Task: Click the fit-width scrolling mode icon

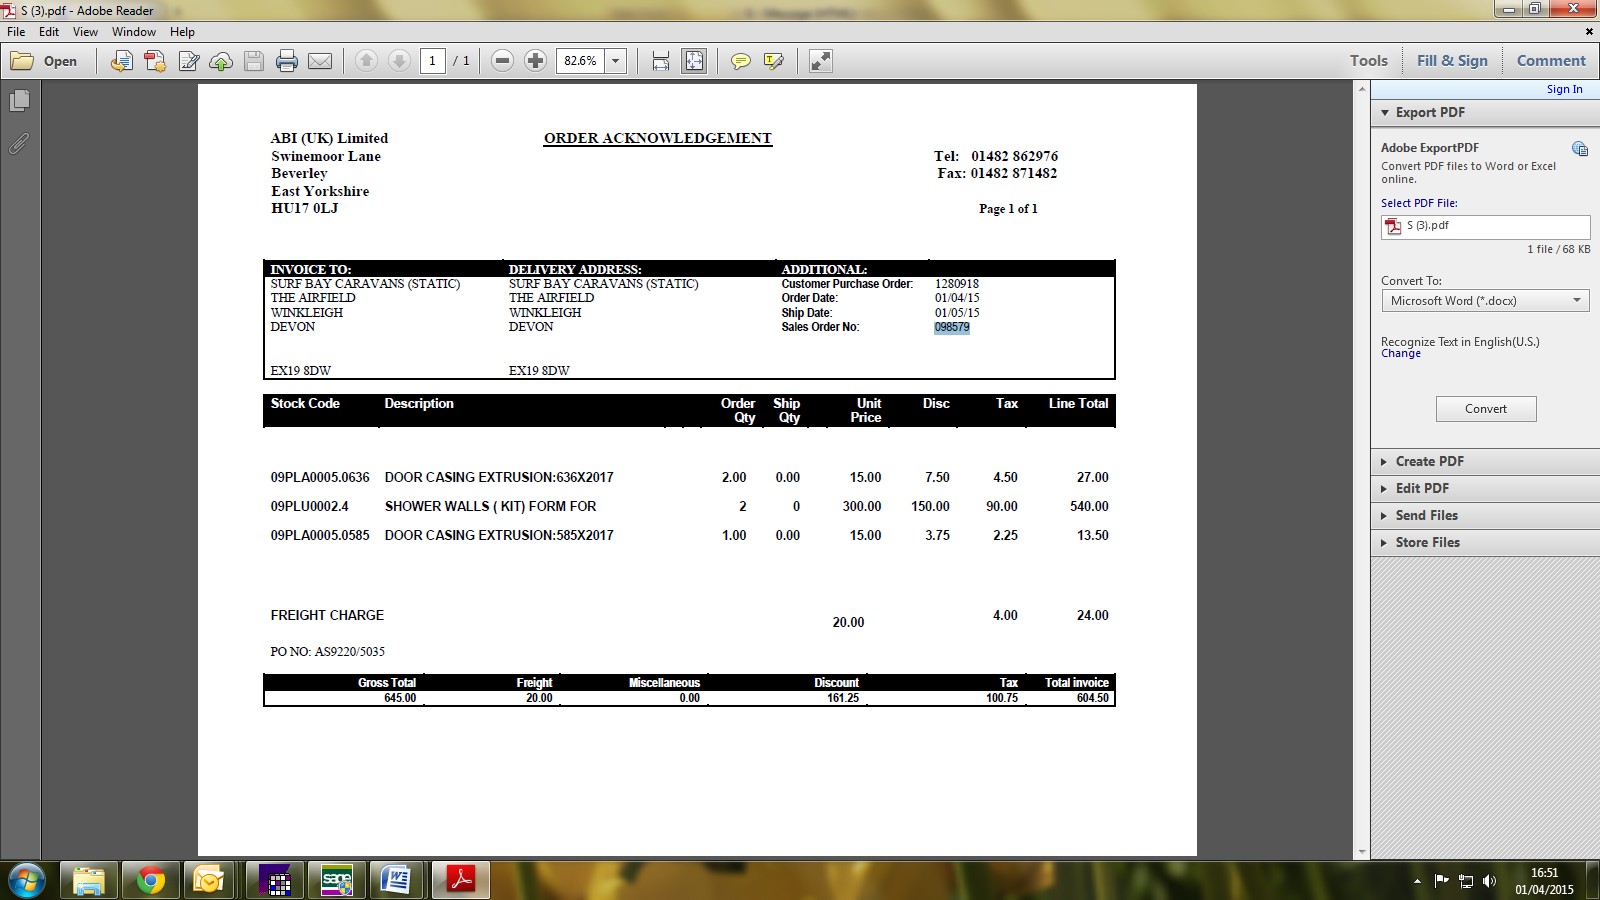Action: pyautogui.click(x=661, y=61)
